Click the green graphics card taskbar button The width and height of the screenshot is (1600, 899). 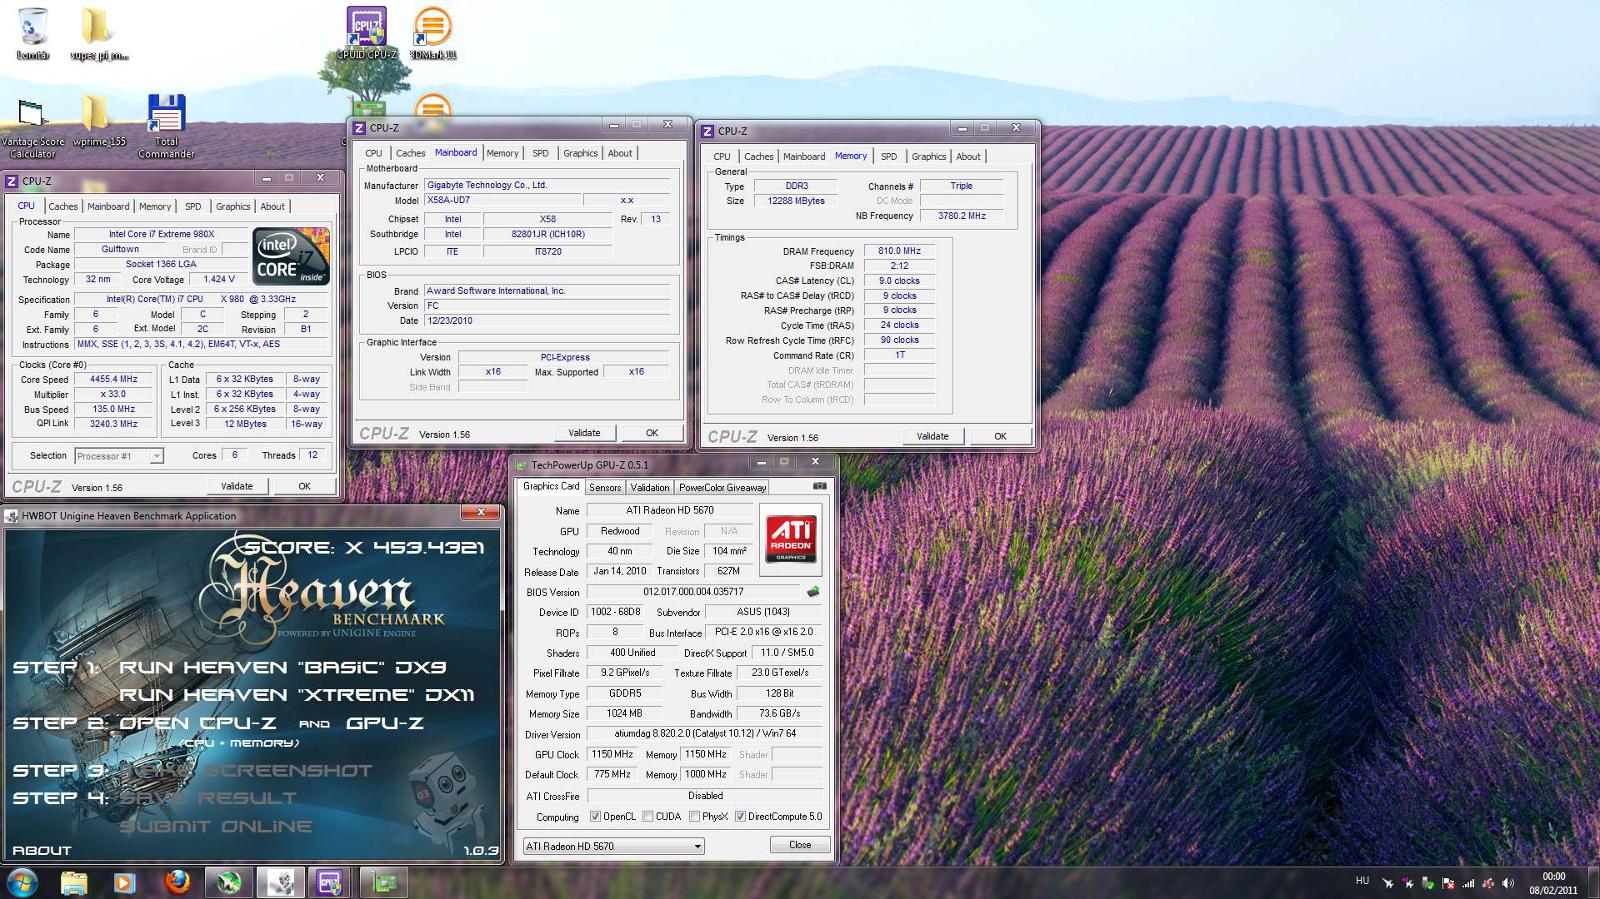point(385,882)
